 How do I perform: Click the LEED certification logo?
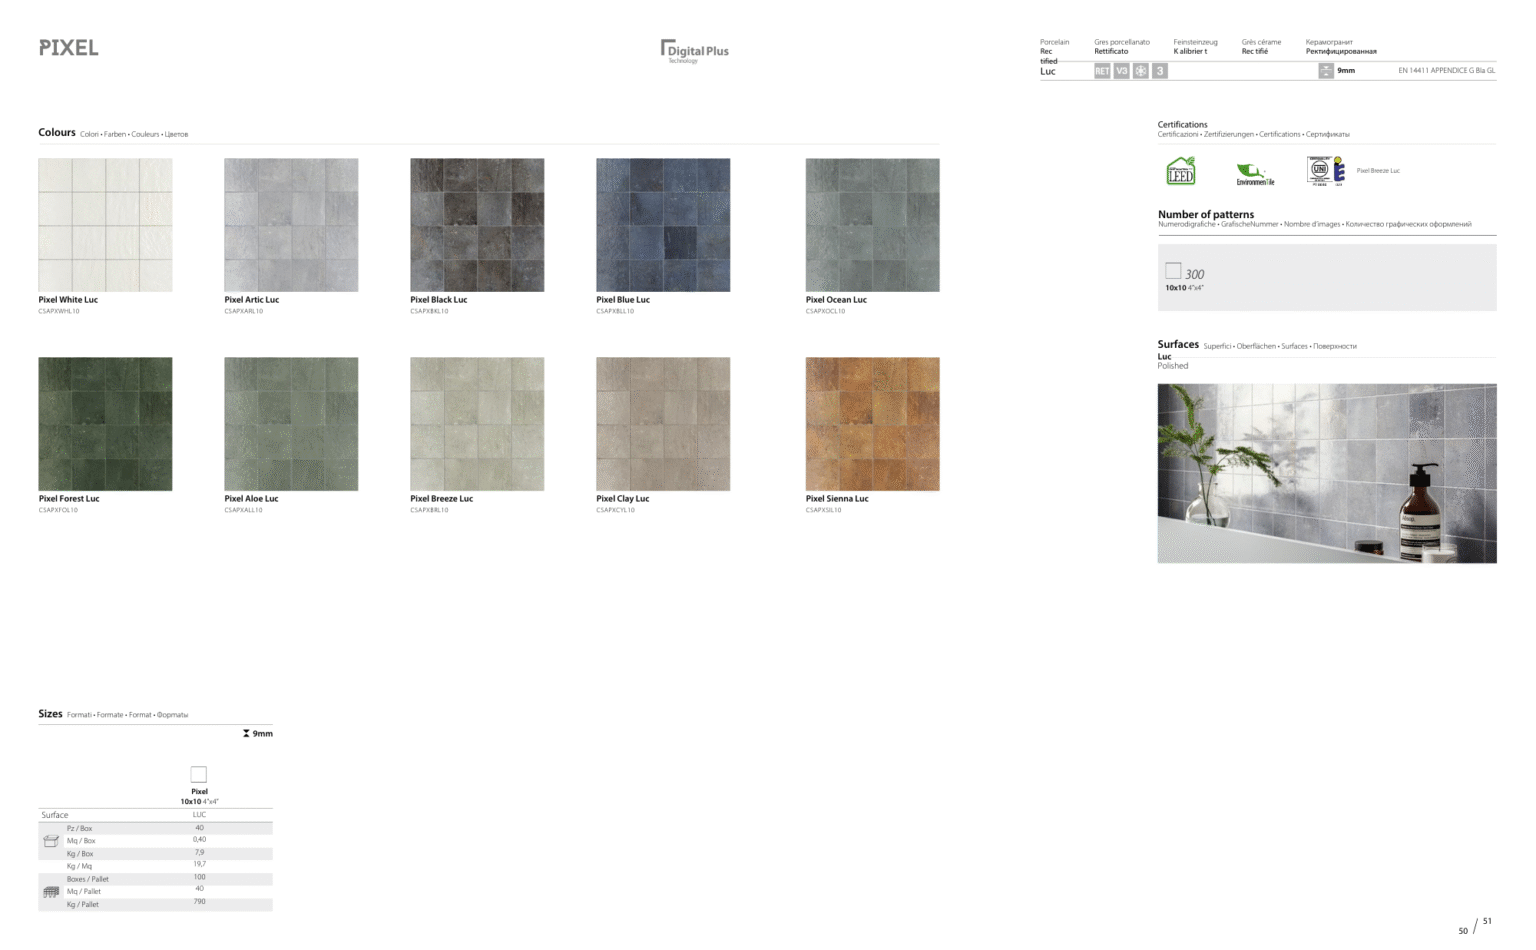(1180, 171)
